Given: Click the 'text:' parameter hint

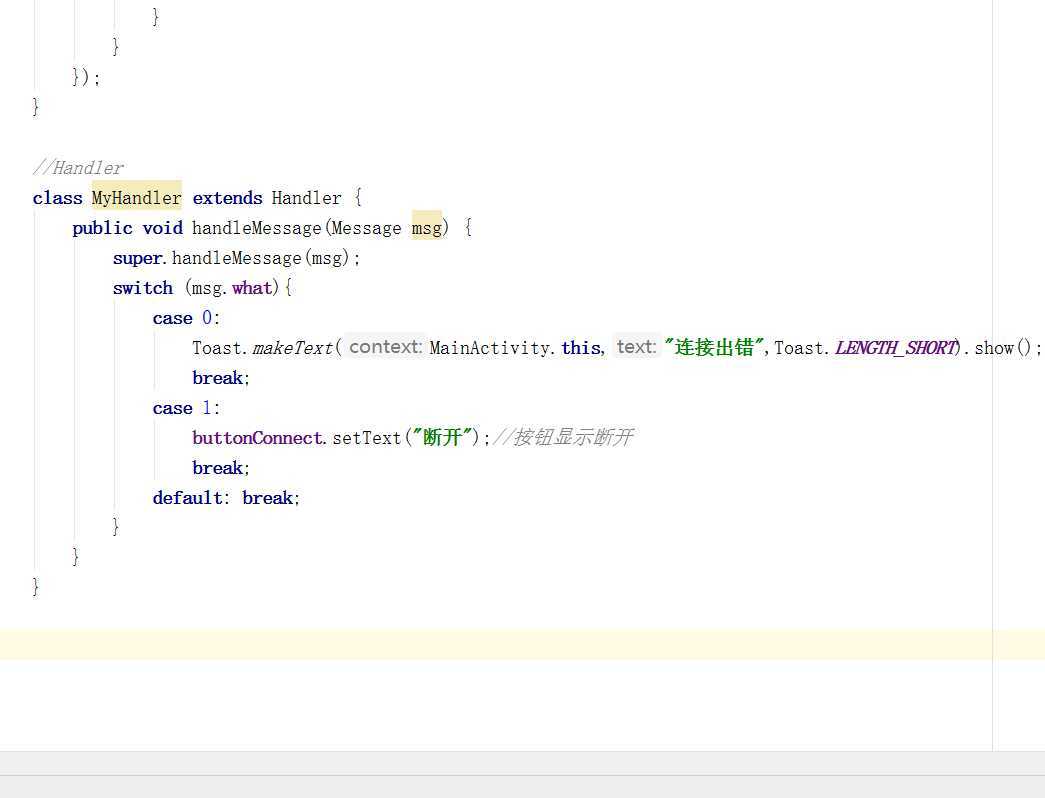Looking at the screenshot, I should pyautogui.click(x=636, y=347).
